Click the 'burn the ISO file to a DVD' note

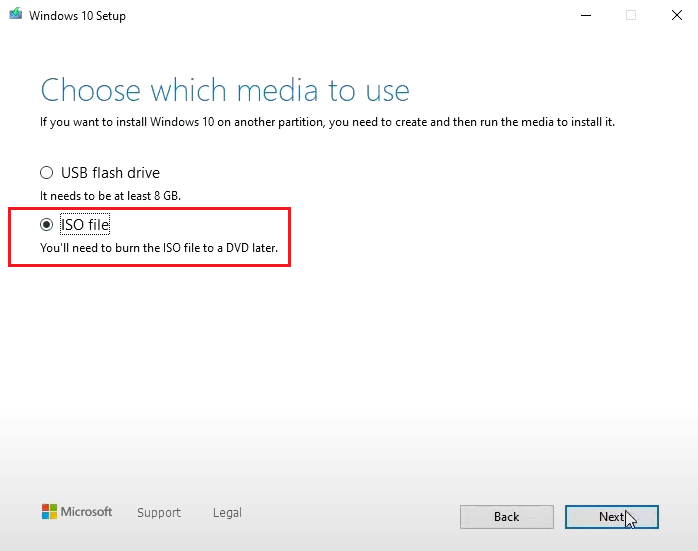(158, 247)
